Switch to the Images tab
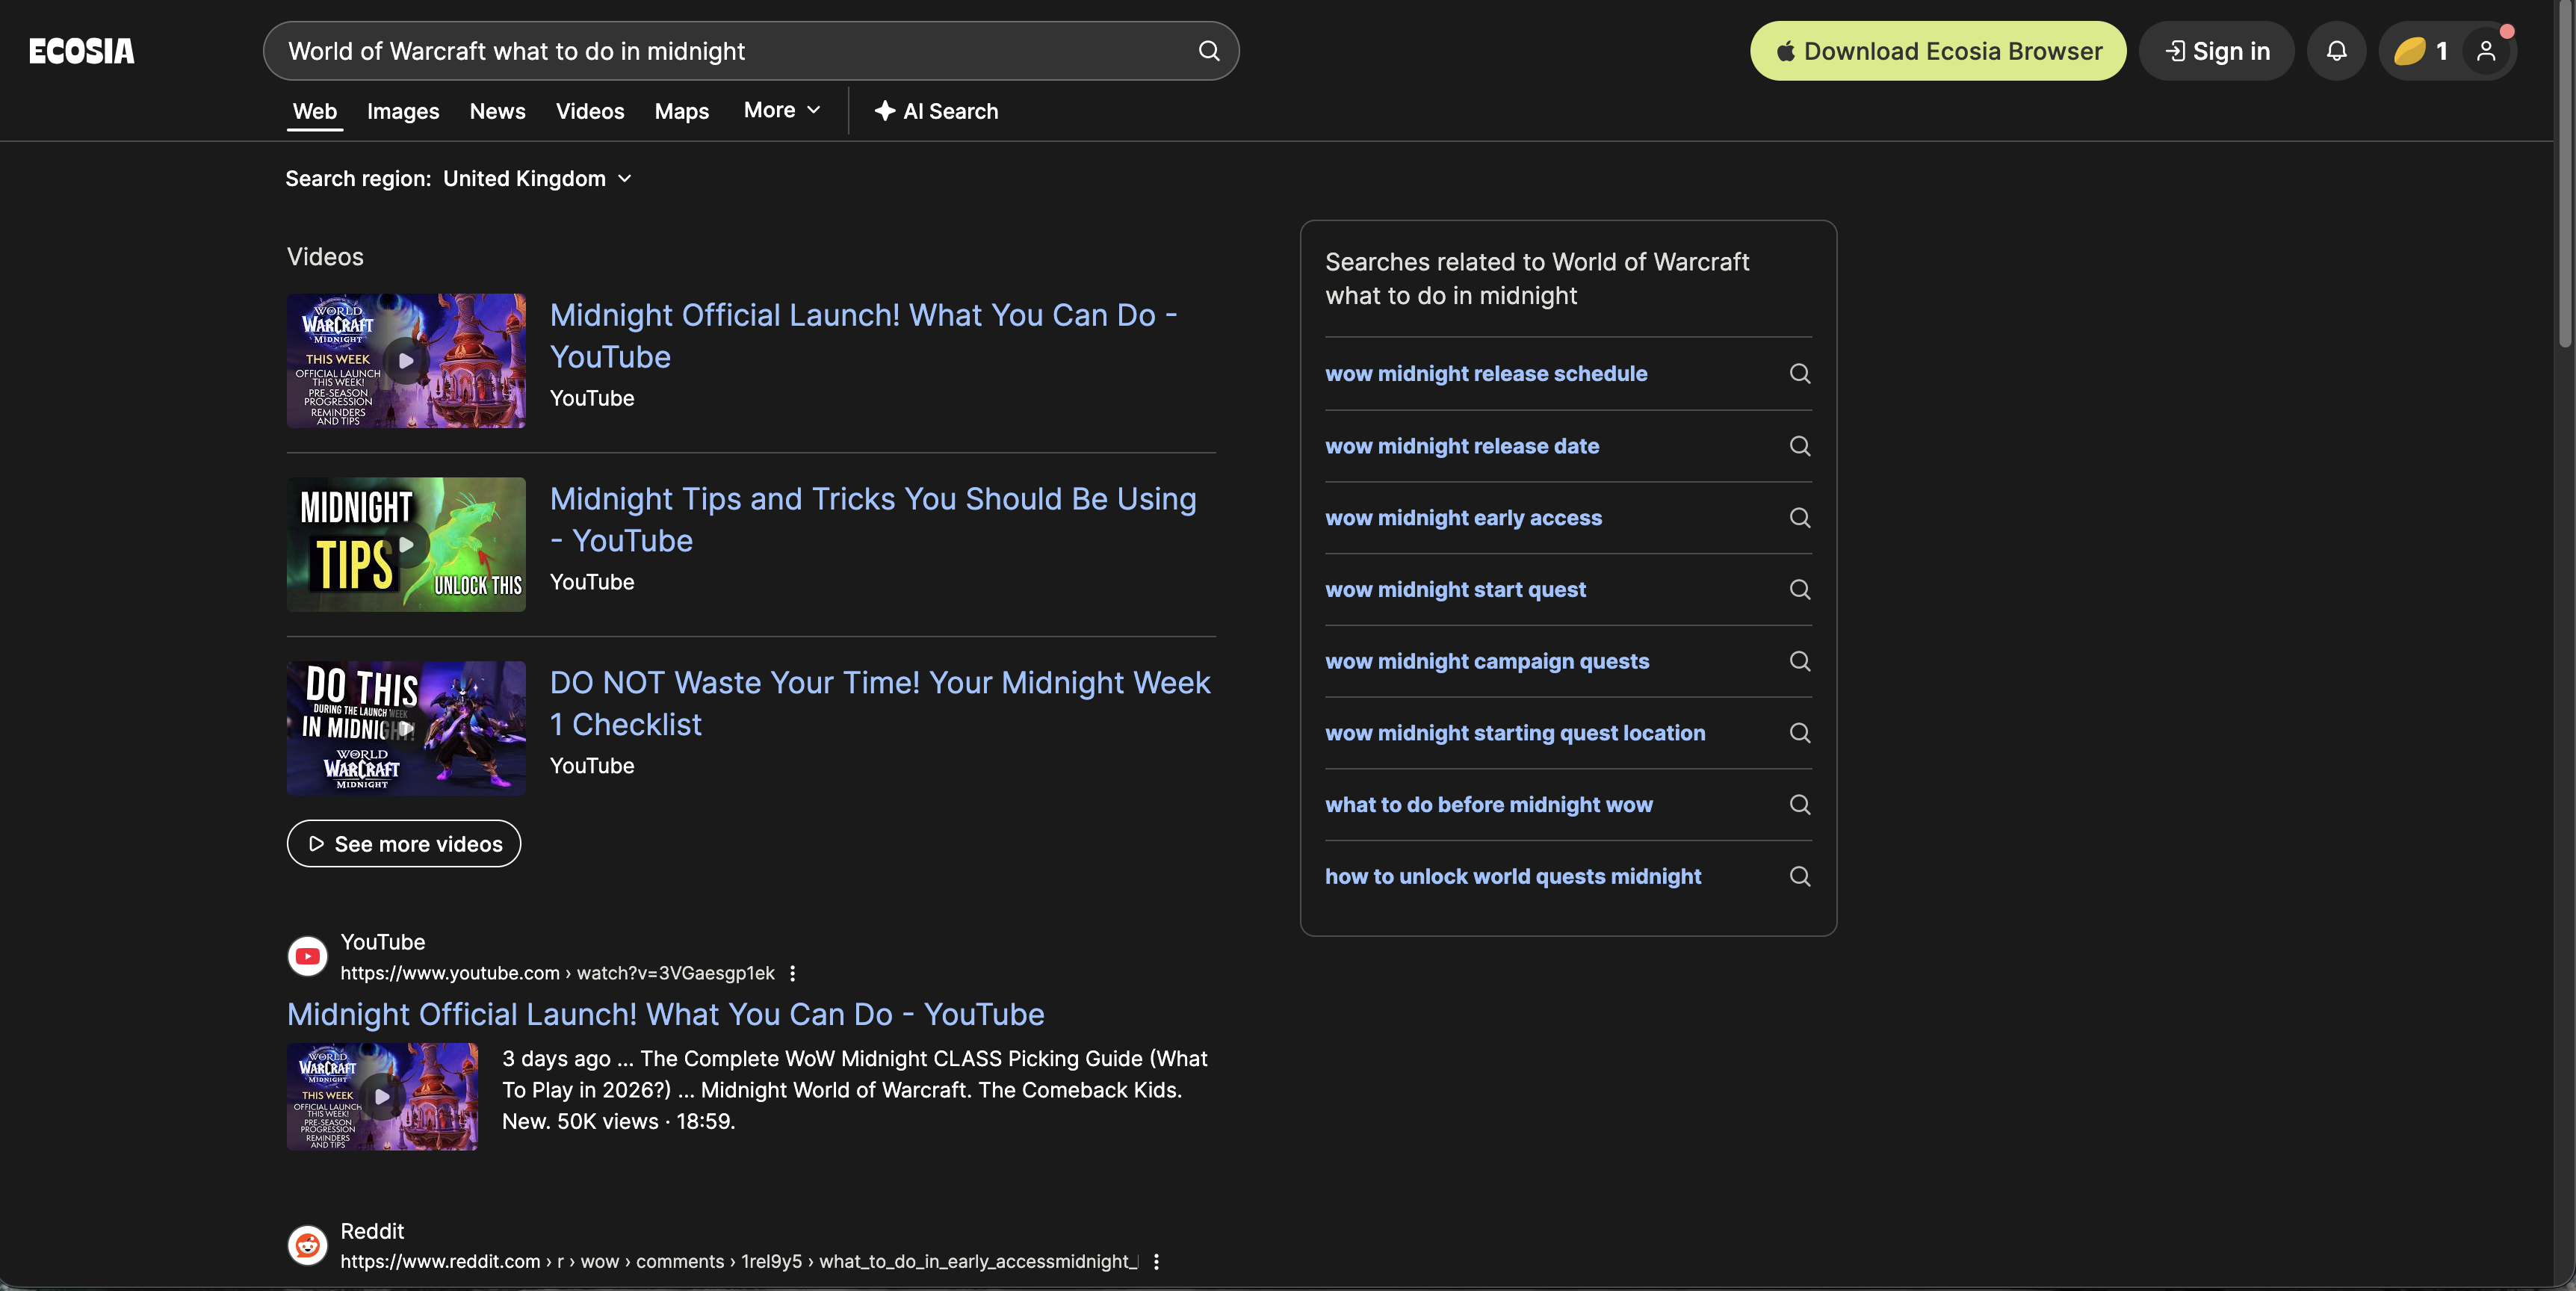Screen dimensions: 2576x1291 click(x=403, y=111)
